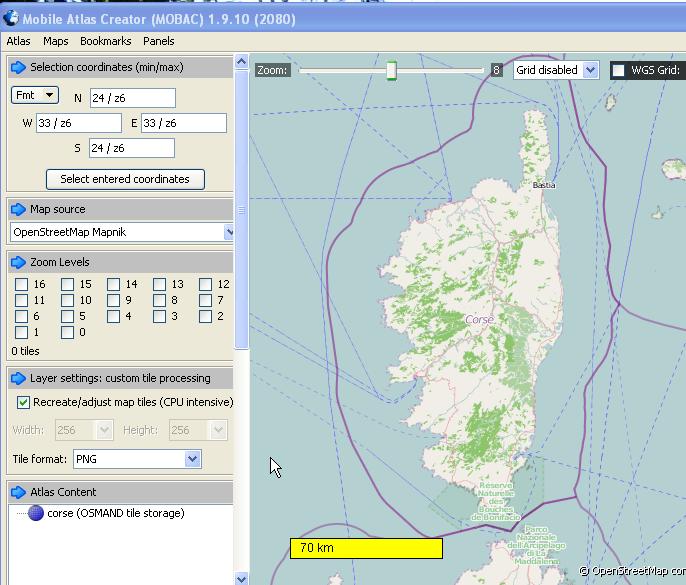Open the Tile format PNG dropdown
Image resolution: width=686 pixels, height=585 pixels.
click(137, 459)
